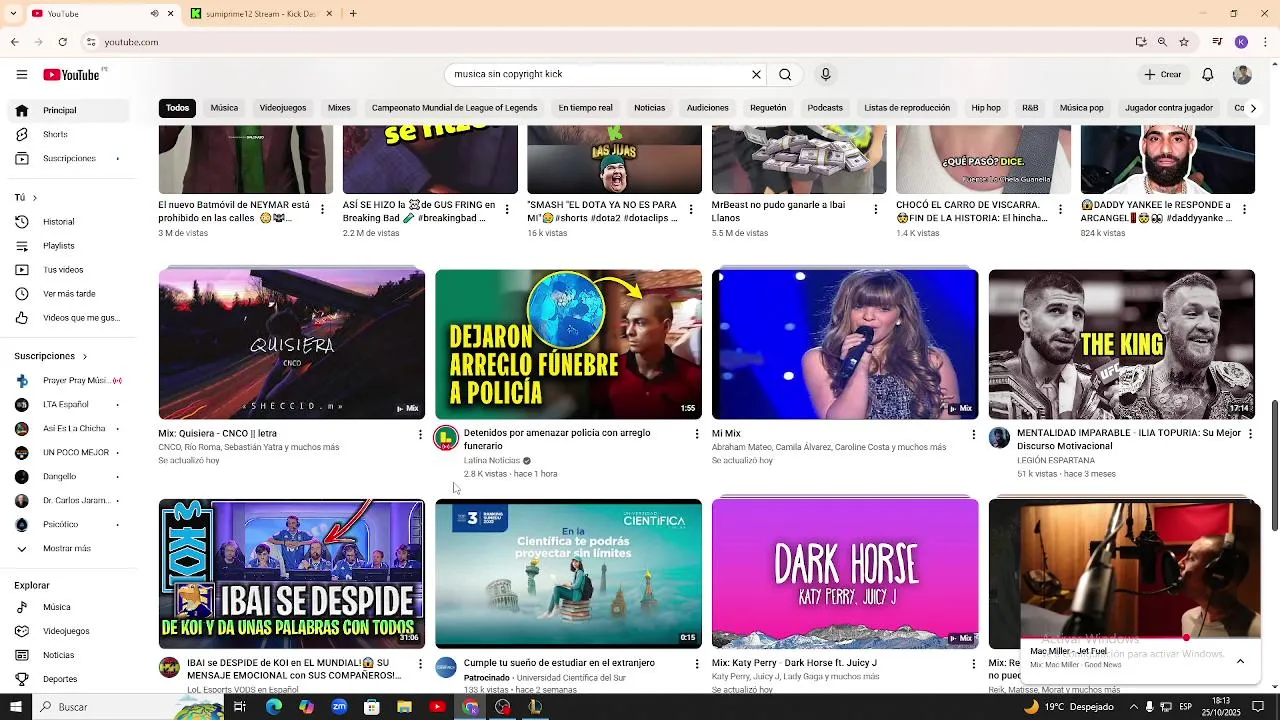This screenshot has height=720, width=1280.
Task: Open Dark Horse Katy Perry mix title
Action: coord(794,663)
